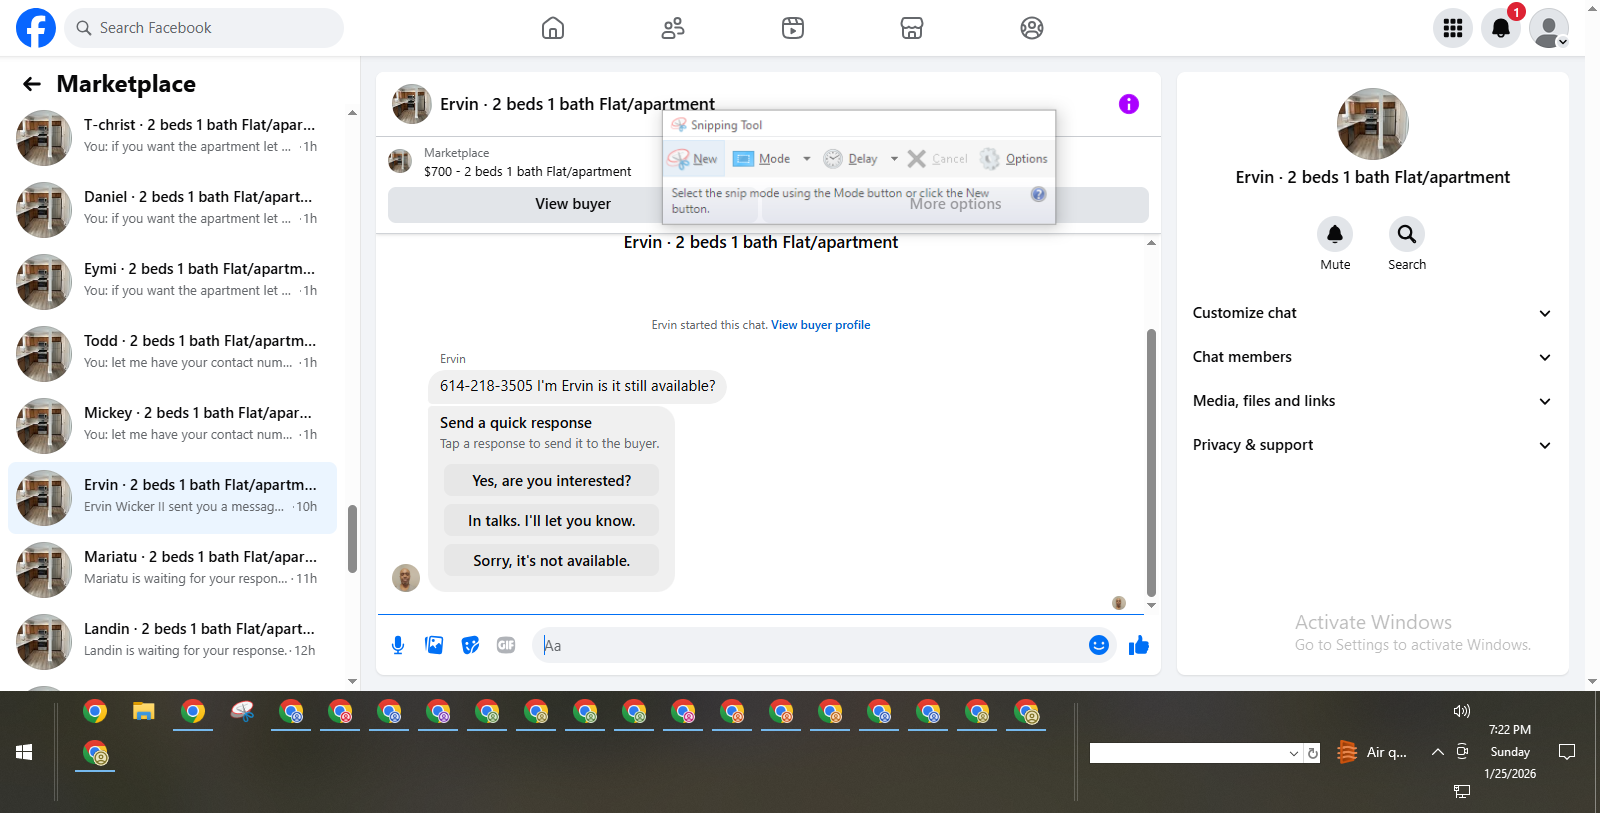This screenshot has height=813, width=1600.
Task: Click the View buyer button
Action: click(573, 204)
